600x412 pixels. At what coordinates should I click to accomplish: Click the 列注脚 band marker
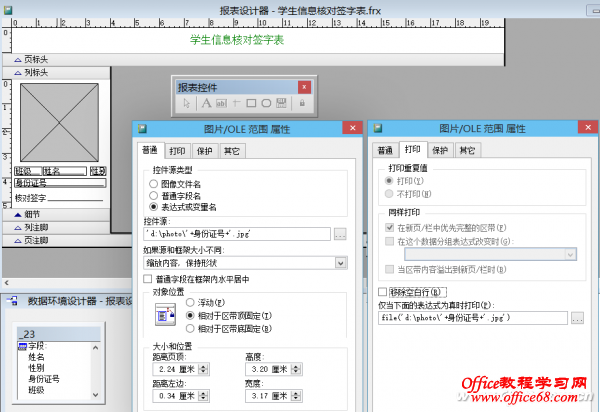pyautogui.click(x=18, y=228)
